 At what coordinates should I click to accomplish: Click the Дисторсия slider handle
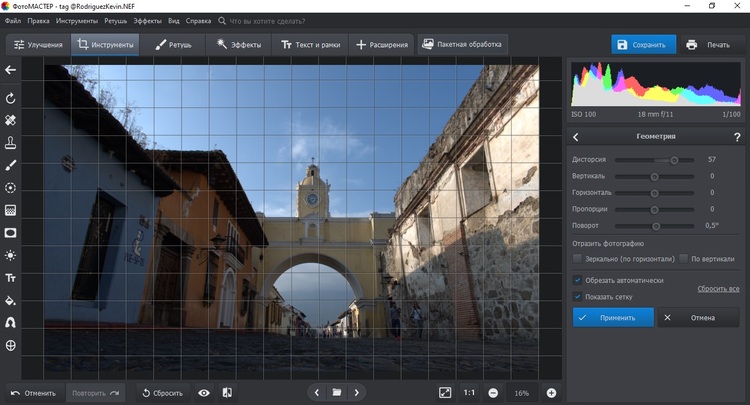(x=674, y=160)
